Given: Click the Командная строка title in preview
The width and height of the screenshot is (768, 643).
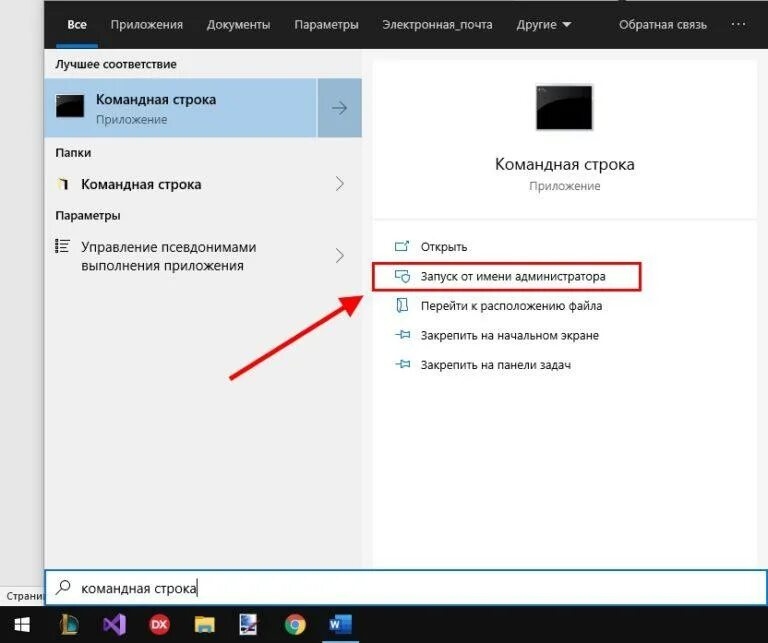Looking at the screenshot, I should click(x=564, y=164).
